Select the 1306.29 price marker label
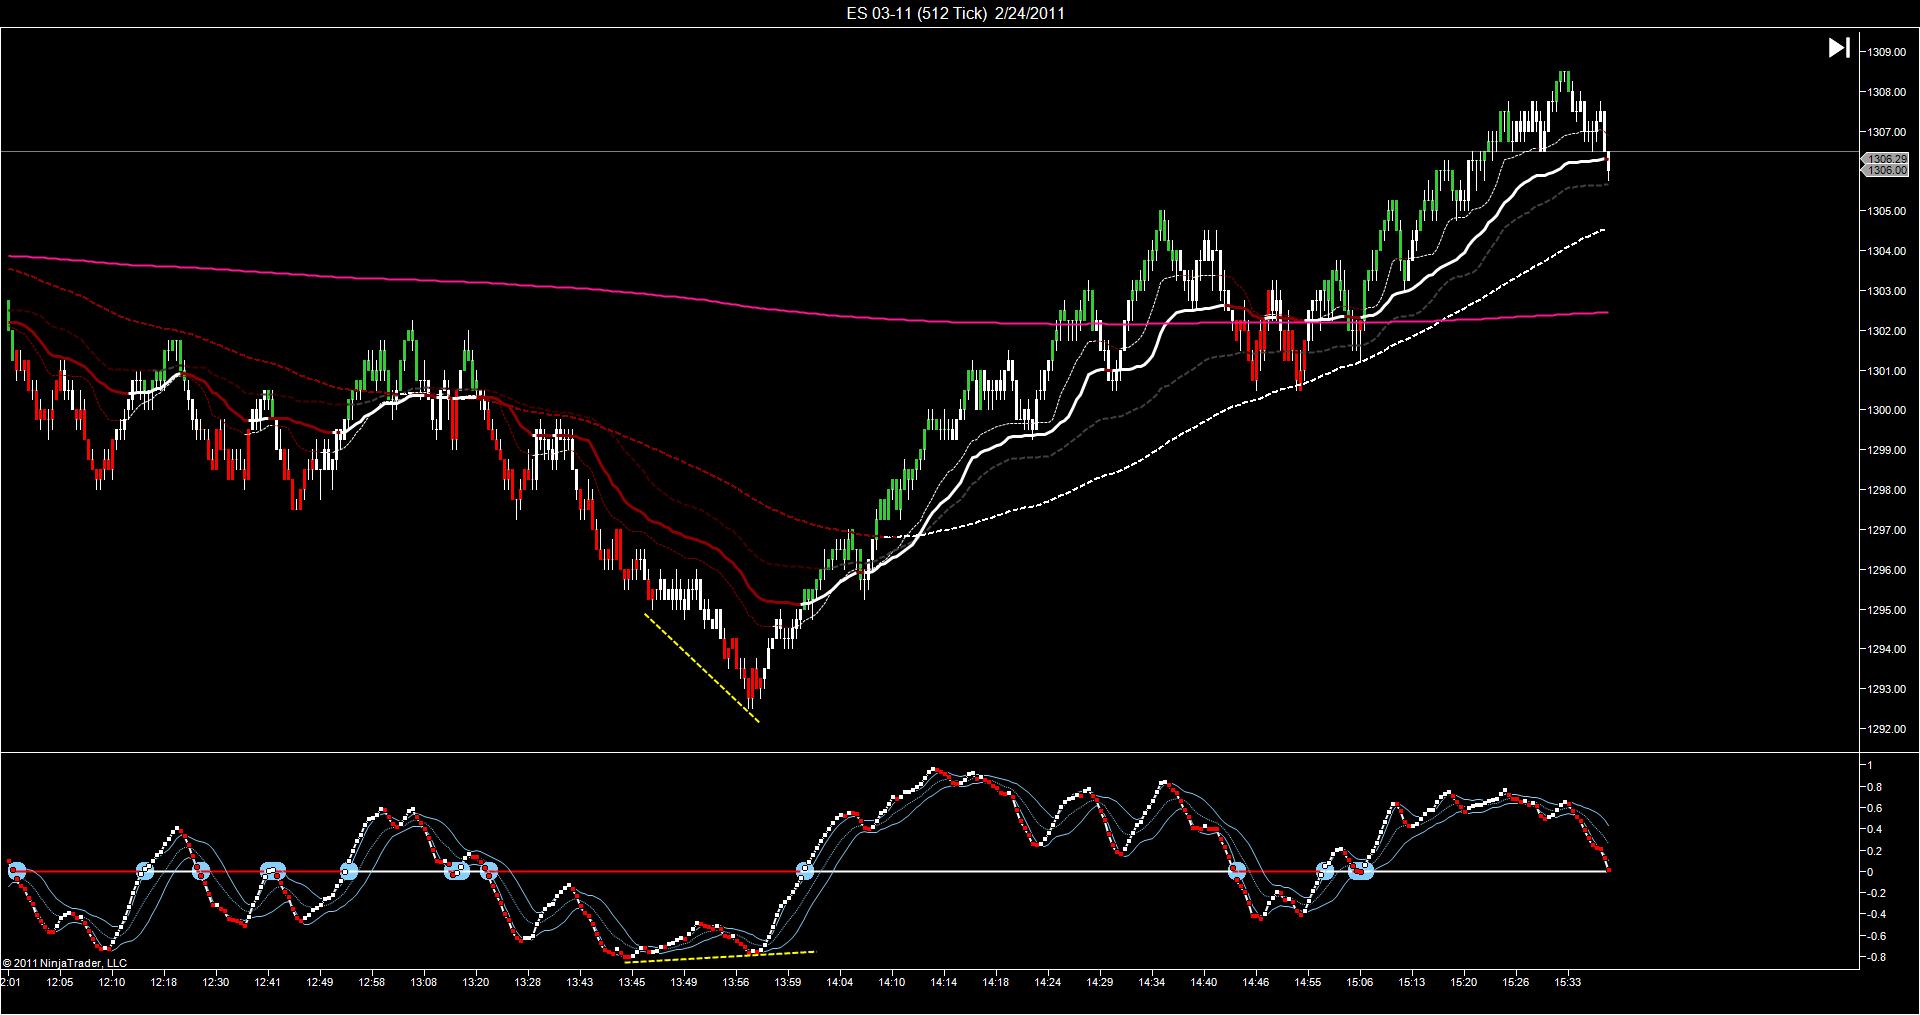Image resolution: width=1920 pixels, height=1015 pixels. 1888,159
